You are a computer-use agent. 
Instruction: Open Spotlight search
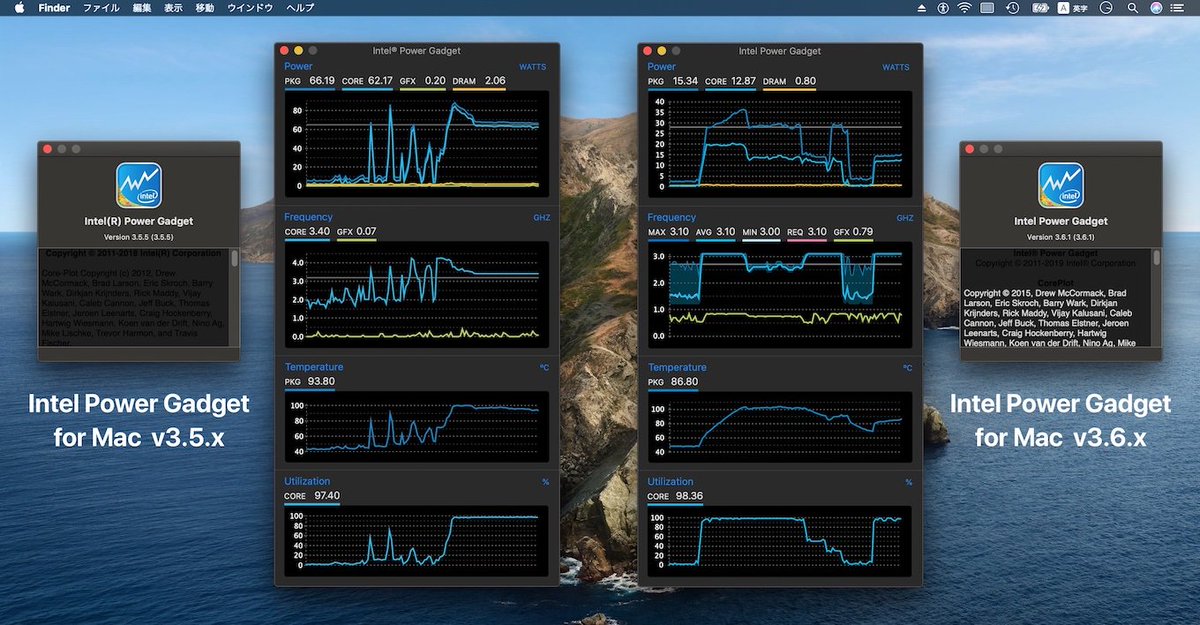point(1133,8)
